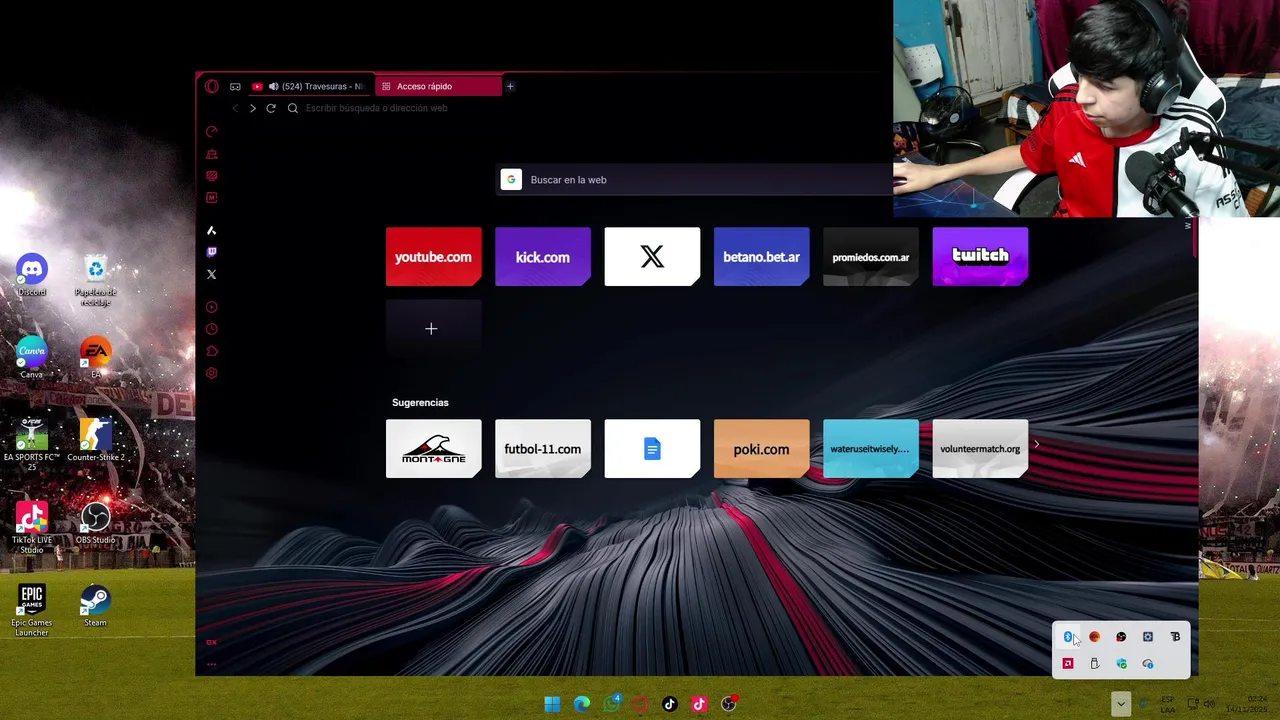Open Opera GX from the taskbar
Image resolution: width=1280 pixels, height=720 pixels.
(640, 704)
